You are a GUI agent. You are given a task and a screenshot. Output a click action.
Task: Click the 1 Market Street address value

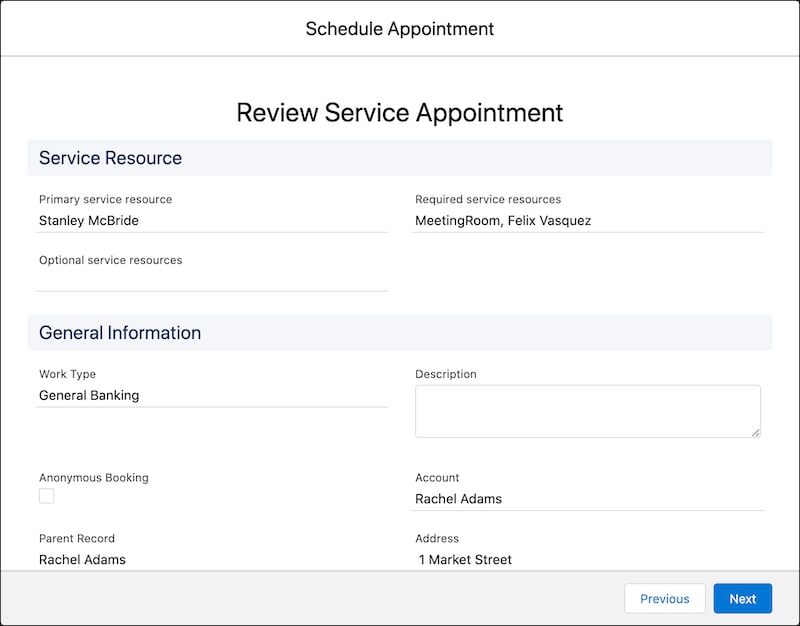(465, 560)
